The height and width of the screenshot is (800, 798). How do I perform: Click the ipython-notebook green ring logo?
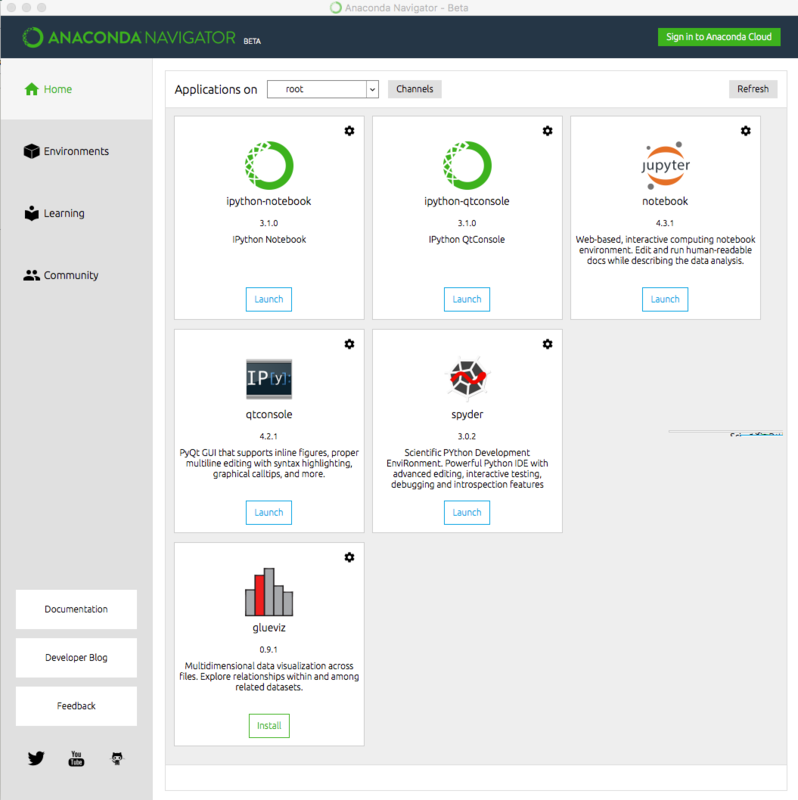(x=269, y=165)
